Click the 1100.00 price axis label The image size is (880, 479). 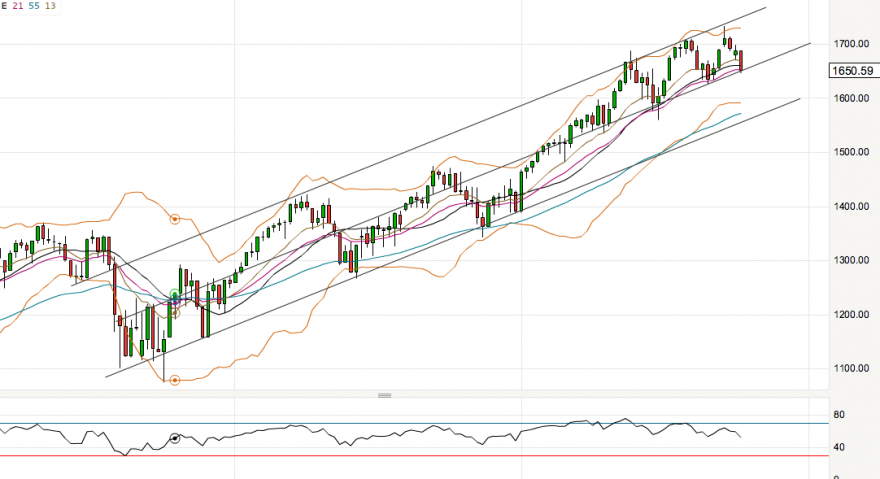[x=851, y=368]
